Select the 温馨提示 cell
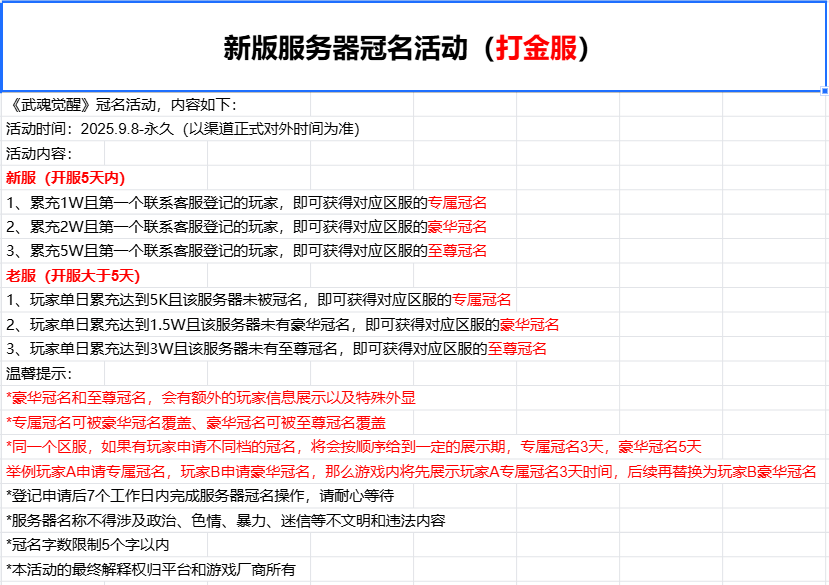829x585 pixels. coord(40,373)
